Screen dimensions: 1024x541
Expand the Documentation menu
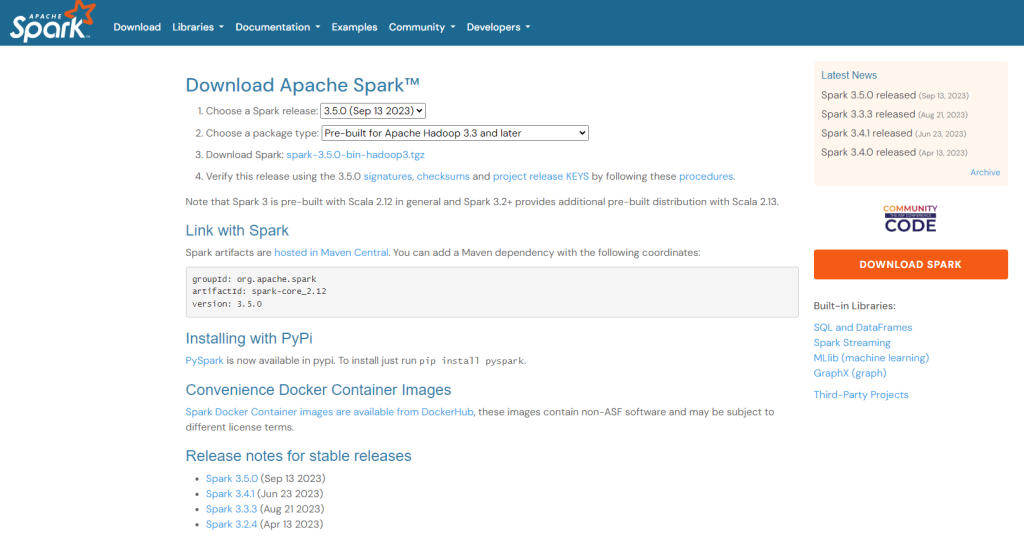point(278,27)
